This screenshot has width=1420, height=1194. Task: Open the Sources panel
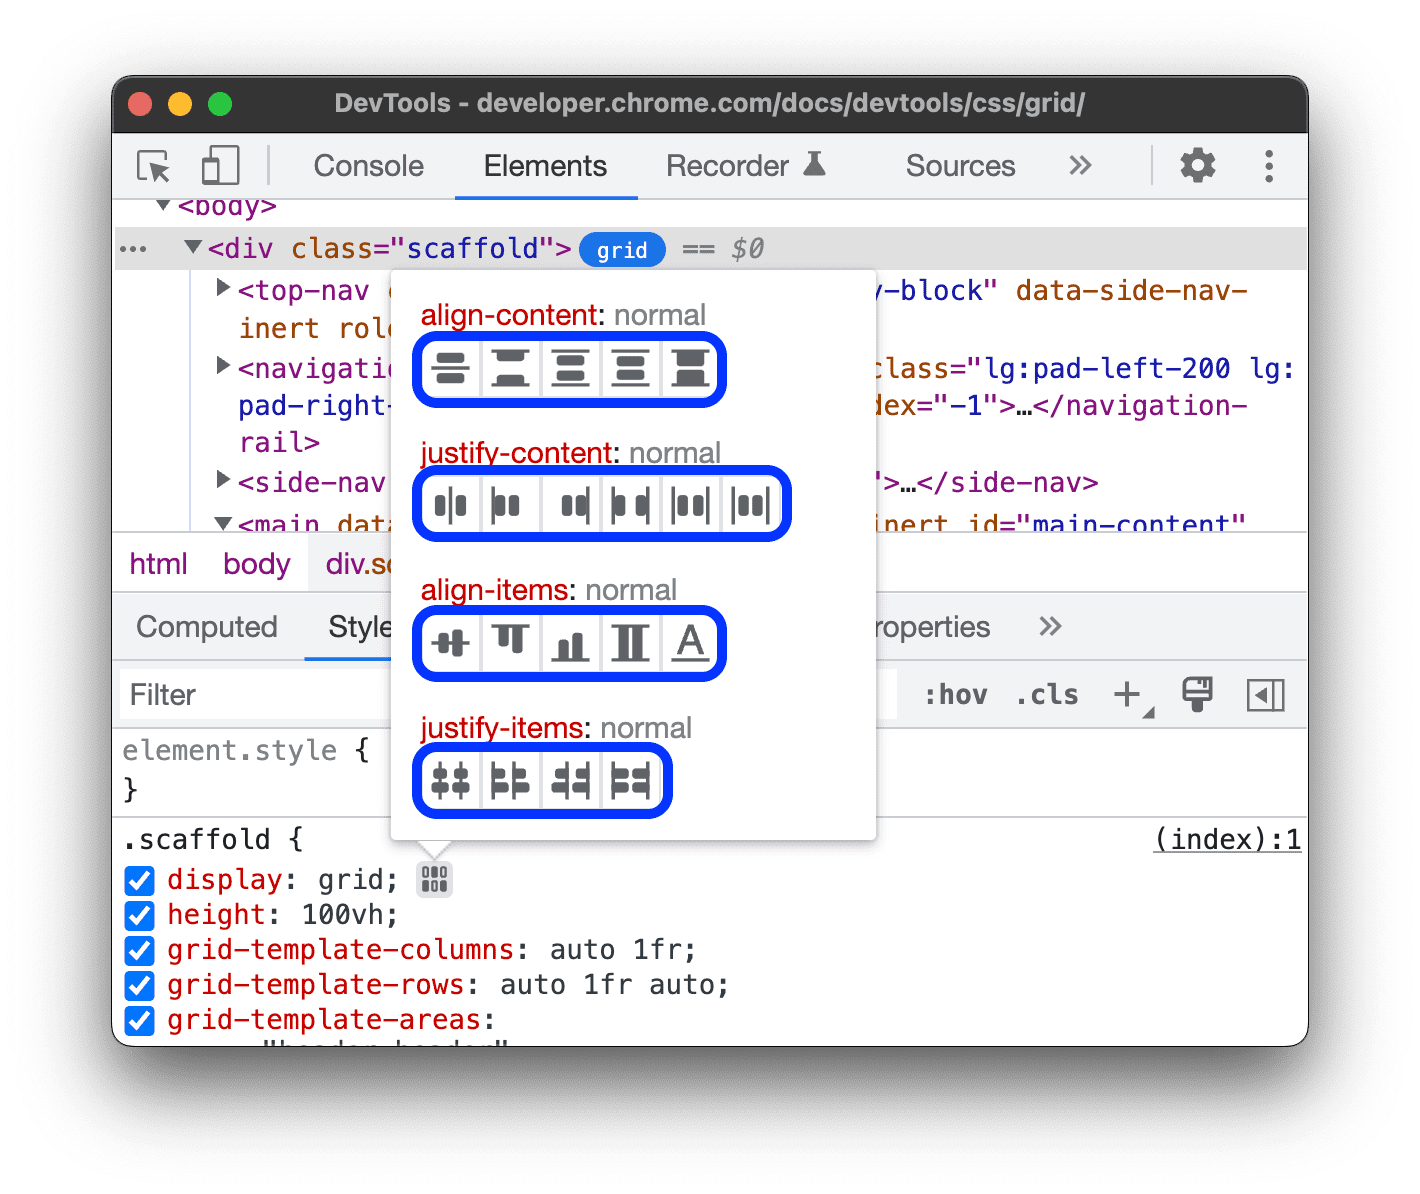pos(959,166)
